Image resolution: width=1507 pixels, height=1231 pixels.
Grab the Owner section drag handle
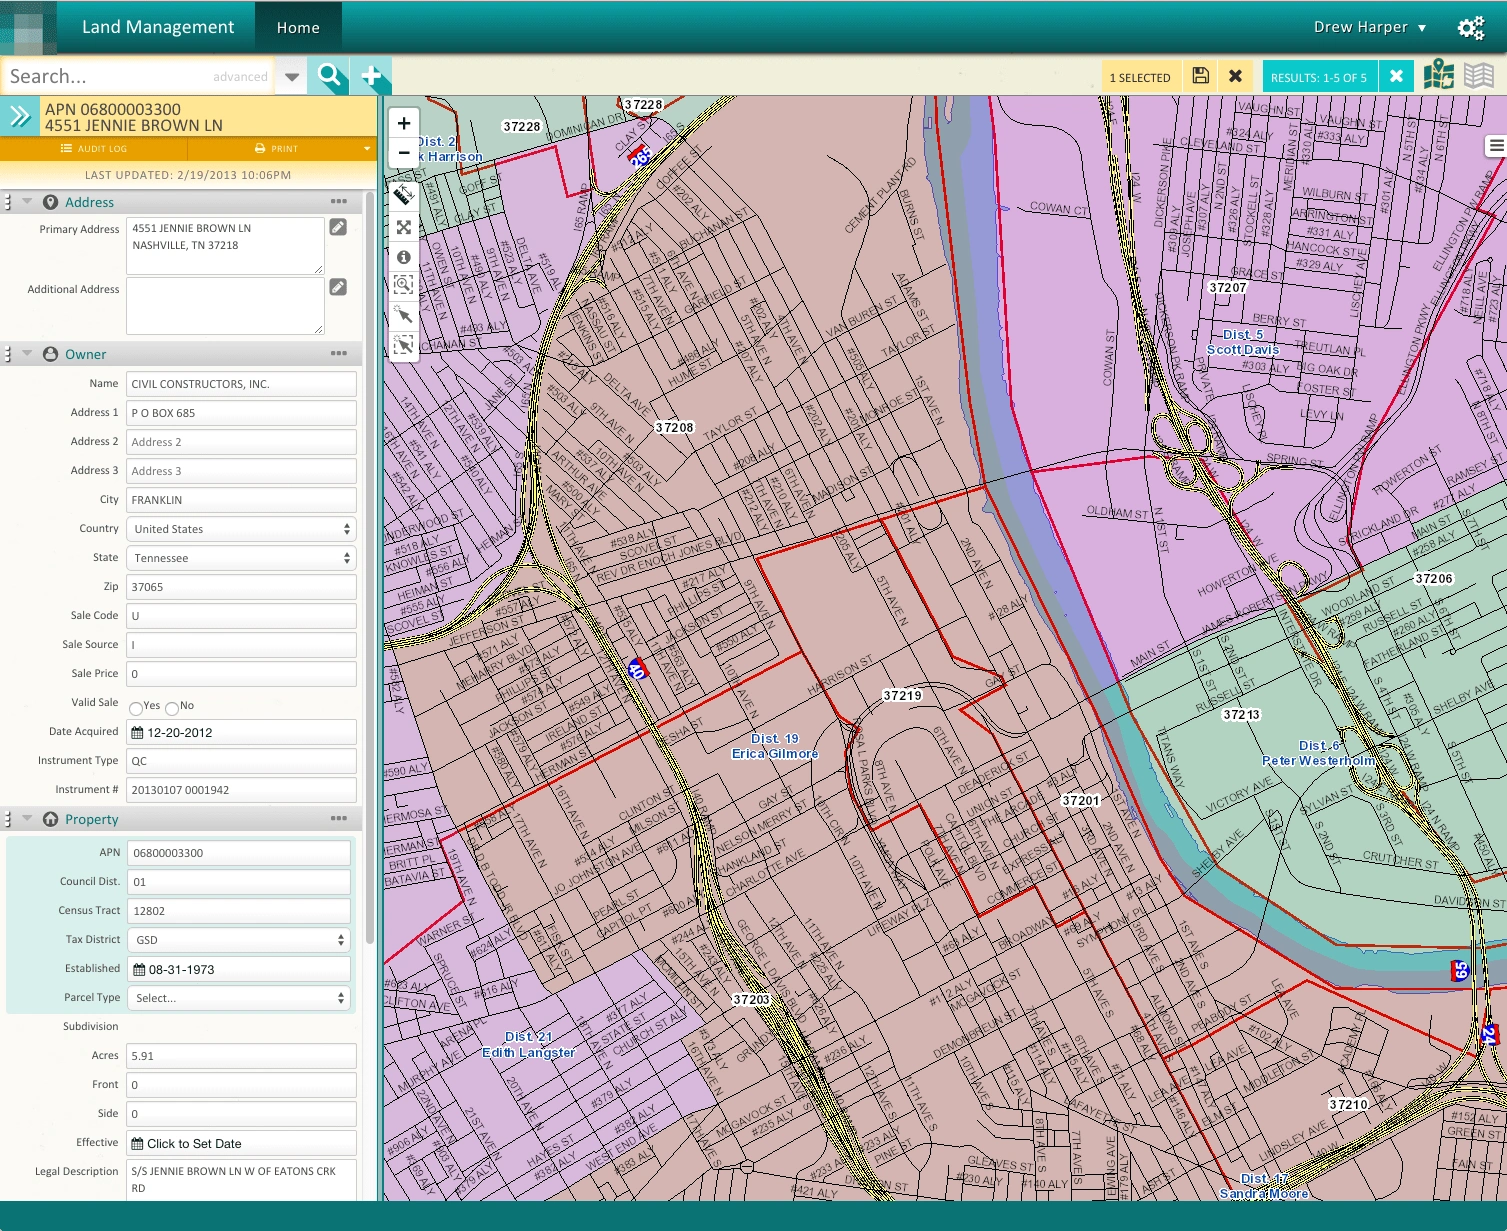[8, 354]
